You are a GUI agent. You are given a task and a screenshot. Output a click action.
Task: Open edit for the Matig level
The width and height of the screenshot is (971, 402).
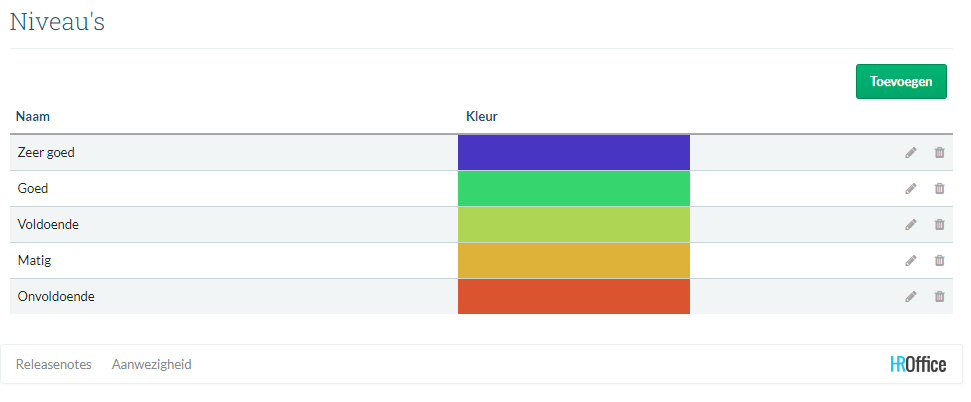(910, 261)
